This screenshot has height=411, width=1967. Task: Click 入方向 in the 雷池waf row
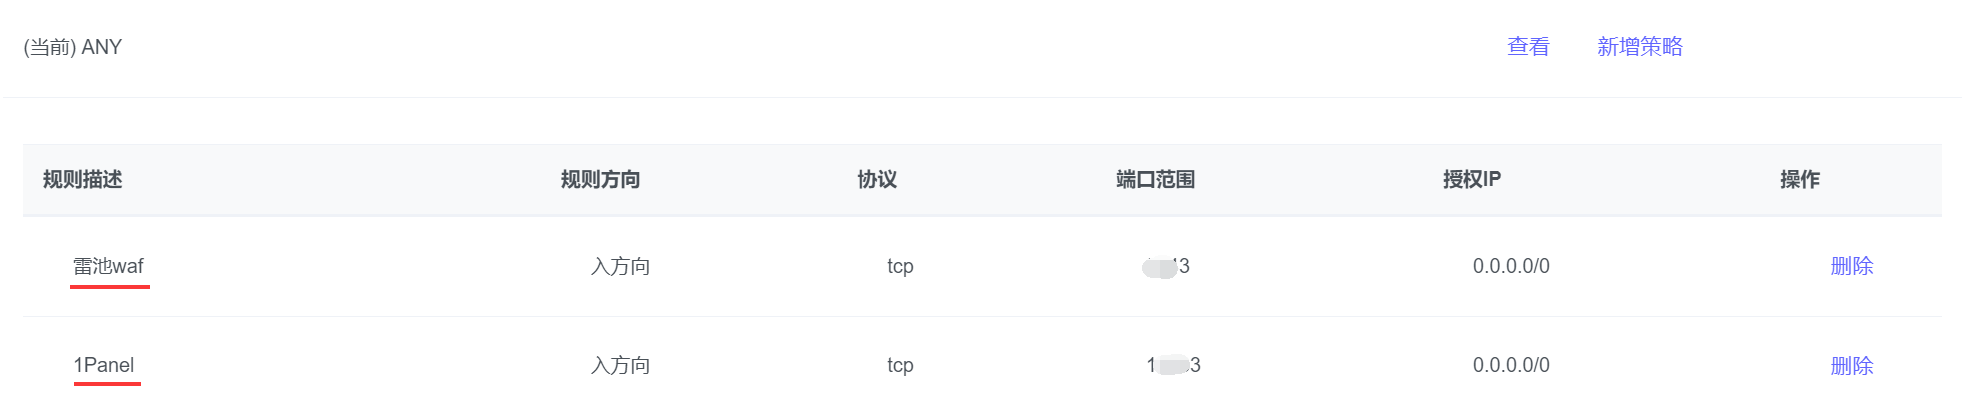click(x=620, y=266)
